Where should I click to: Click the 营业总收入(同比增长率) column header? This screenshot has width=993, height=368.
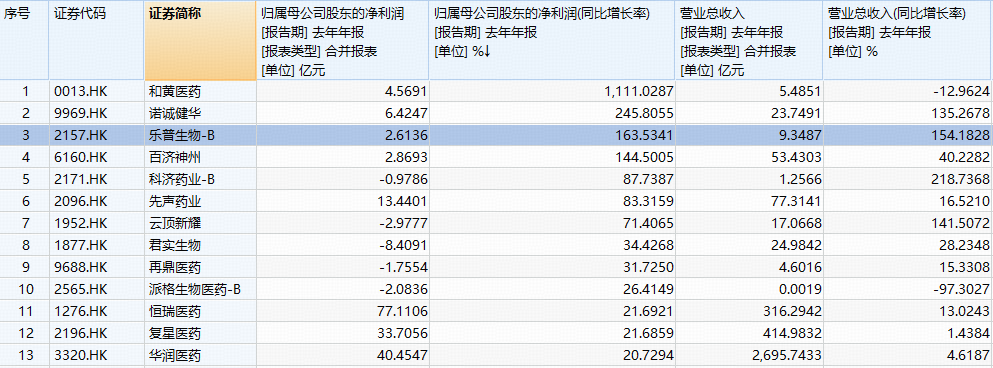(x=908, y=41)
